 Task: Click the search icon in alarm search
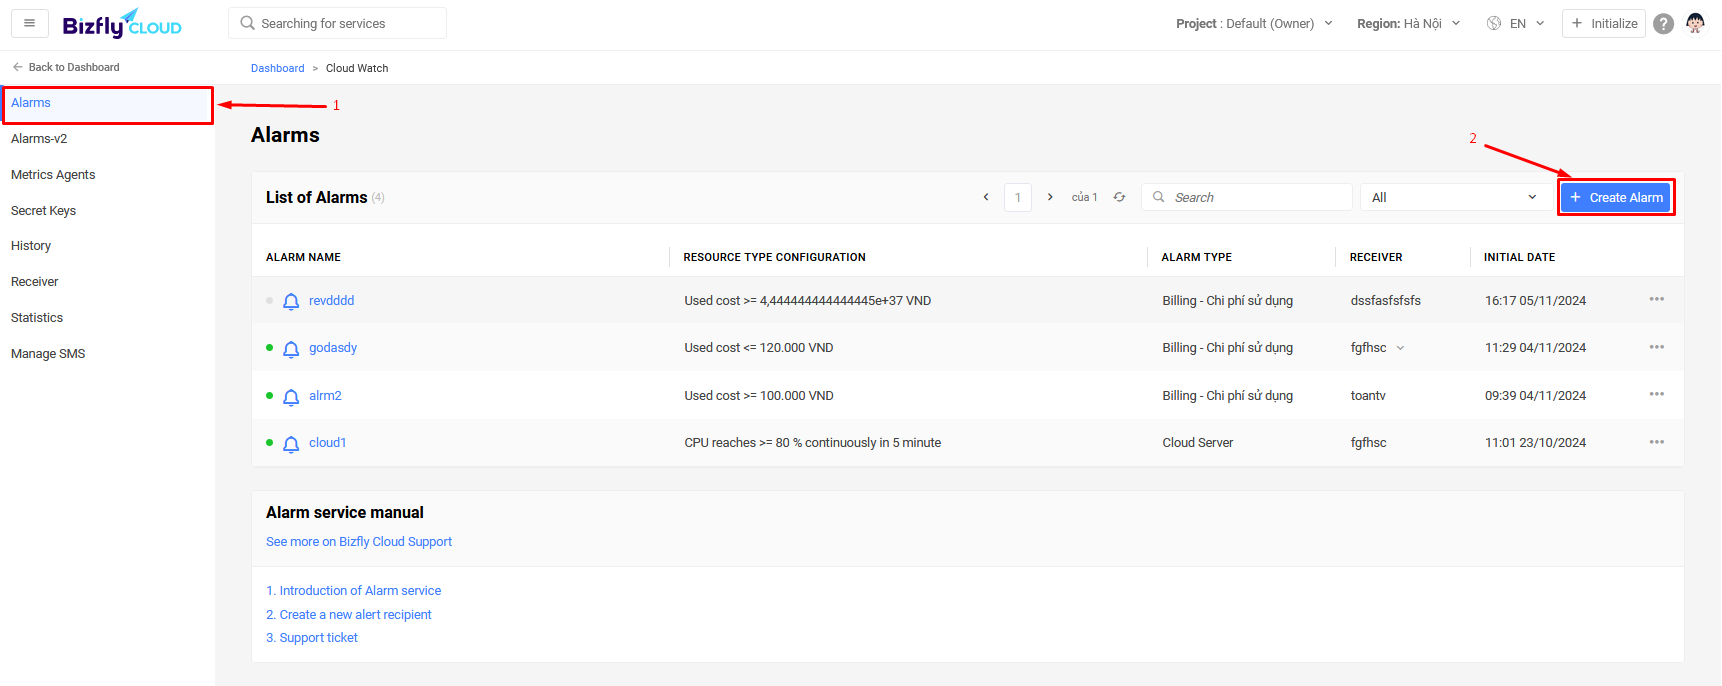1159,197
